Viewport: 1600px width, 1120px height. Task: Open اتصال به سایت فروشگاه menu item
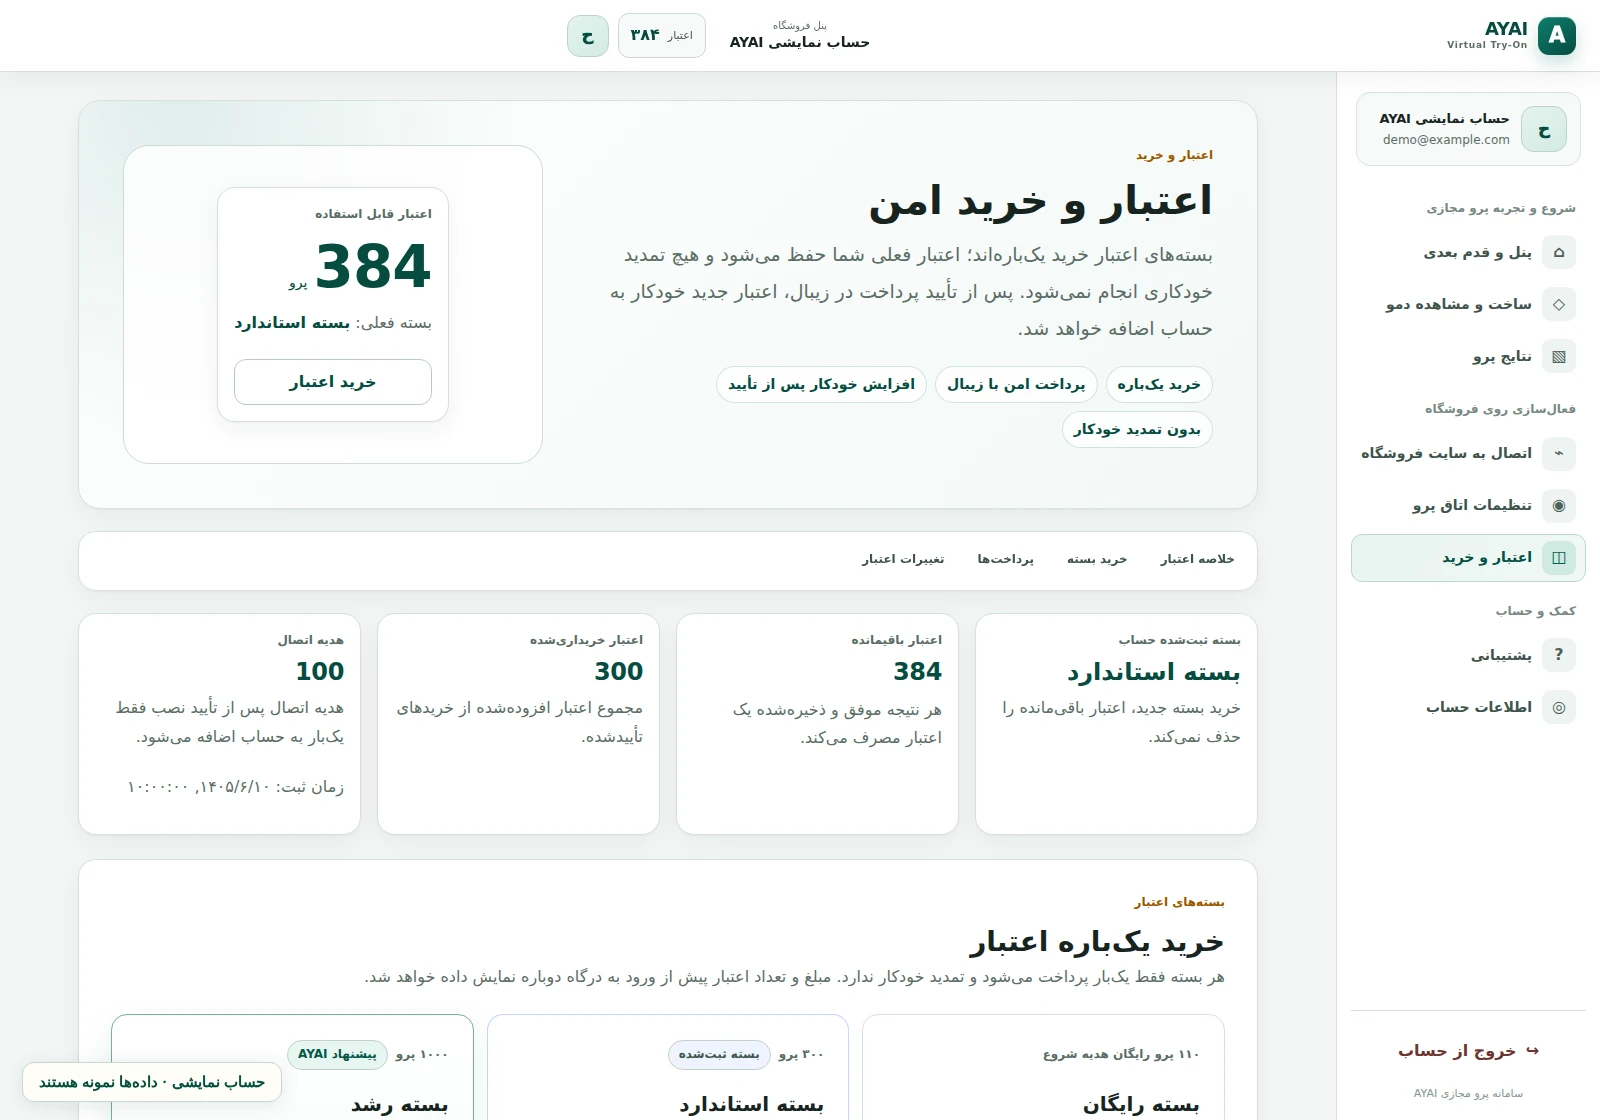click(1468, 453)
